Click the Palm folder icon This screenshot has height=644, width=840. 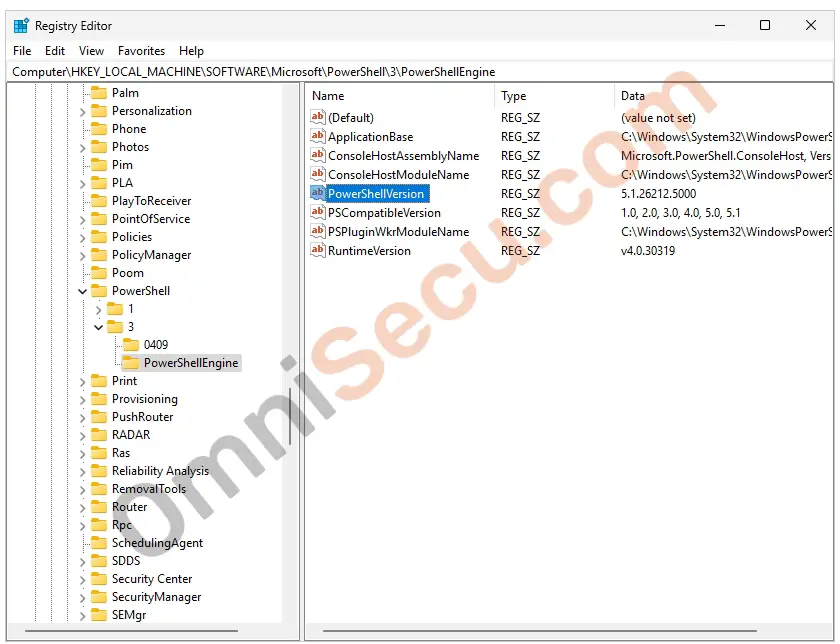tap(99, 93)
